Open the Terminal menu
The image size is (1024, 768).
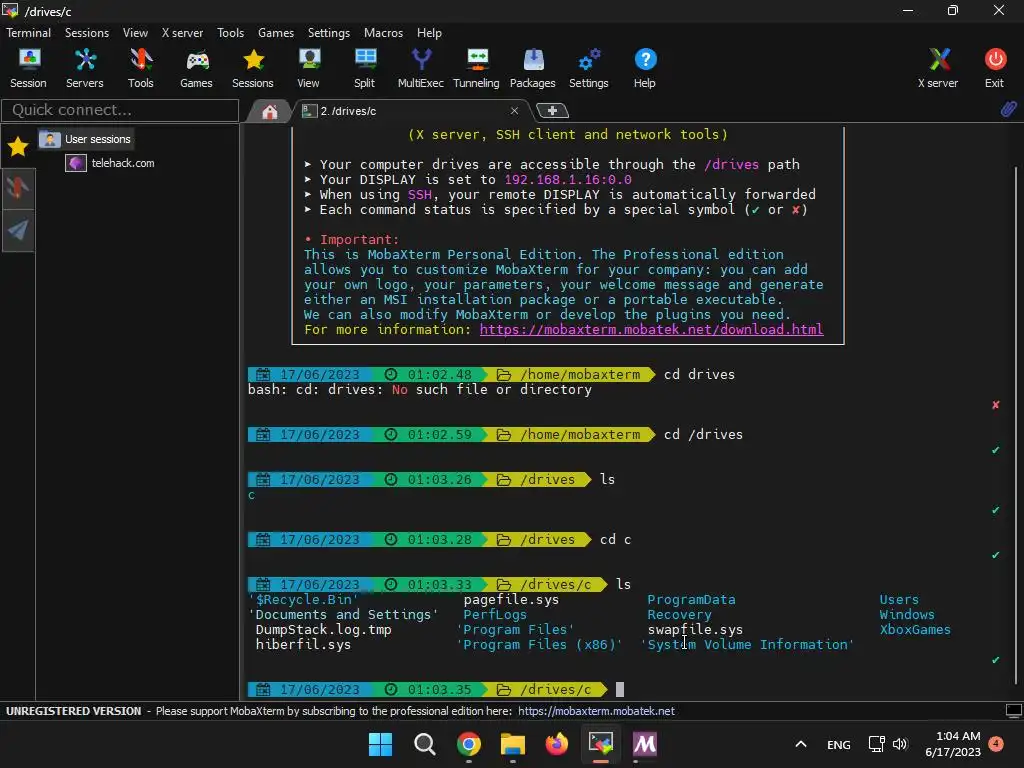pyautogui.click(x=28, y=33)
